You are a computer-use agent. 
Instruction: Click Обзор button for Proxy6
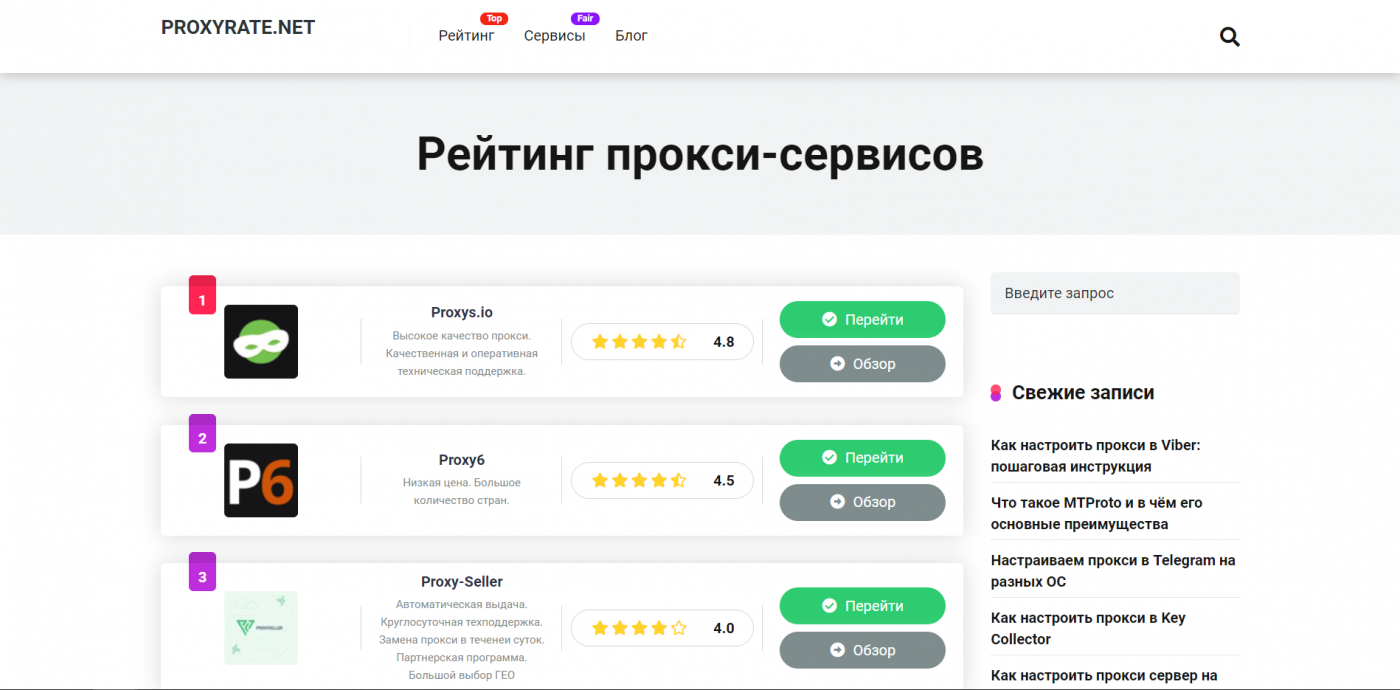point(862,502)
